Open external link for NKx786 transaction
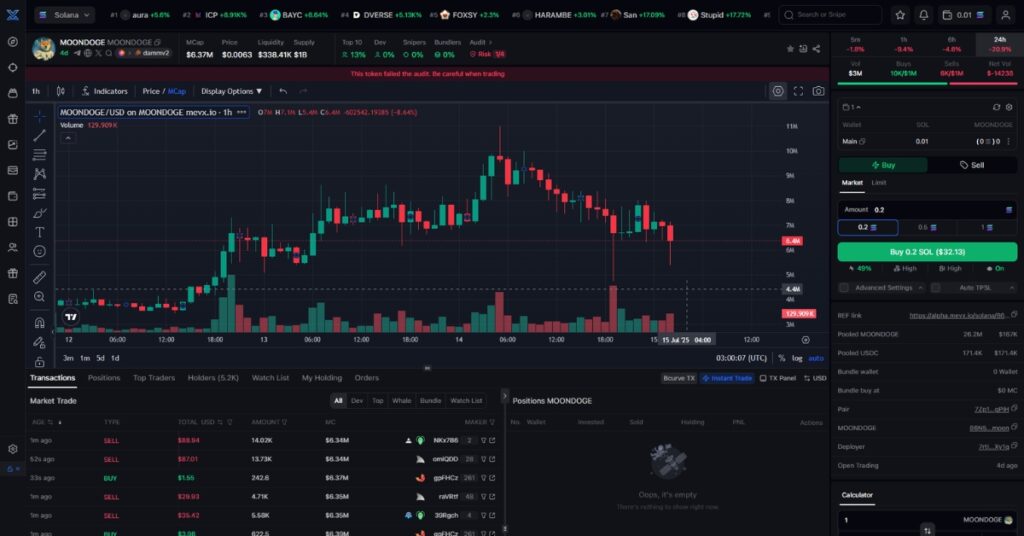 pyautogui.click(x=492, y=441)
